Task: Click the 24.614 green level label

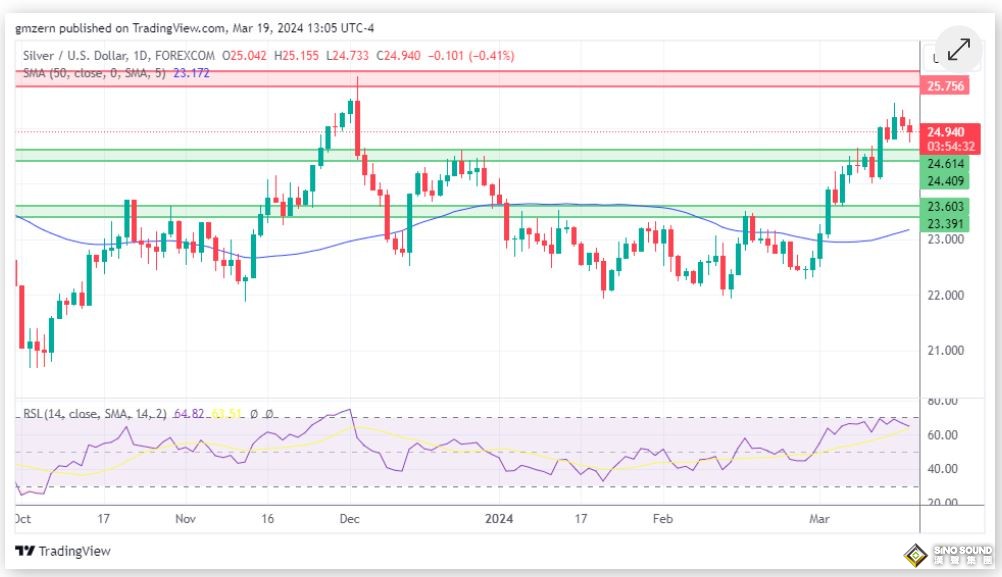Action: click(946, 164)
